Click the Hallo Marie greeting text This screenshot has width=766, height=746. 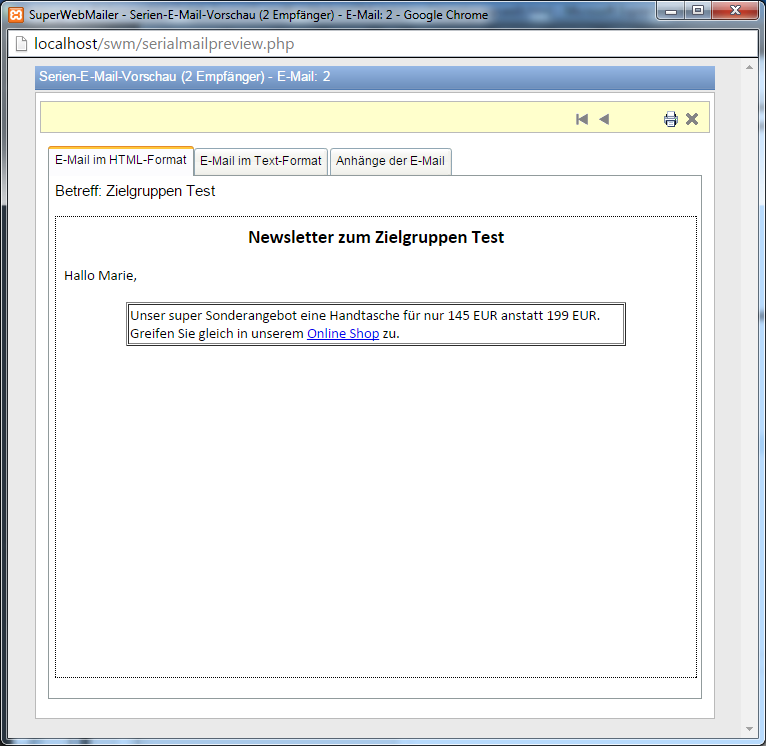[100, 275]
